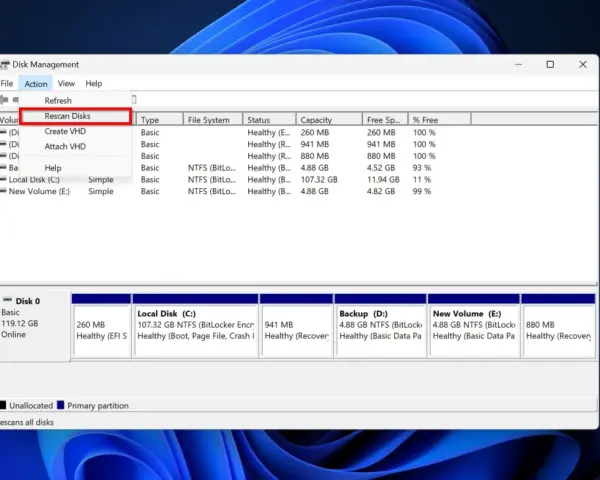600x480 pixels.
Task: Select the 260 MB EFI partition block
Action: point(101,326)
